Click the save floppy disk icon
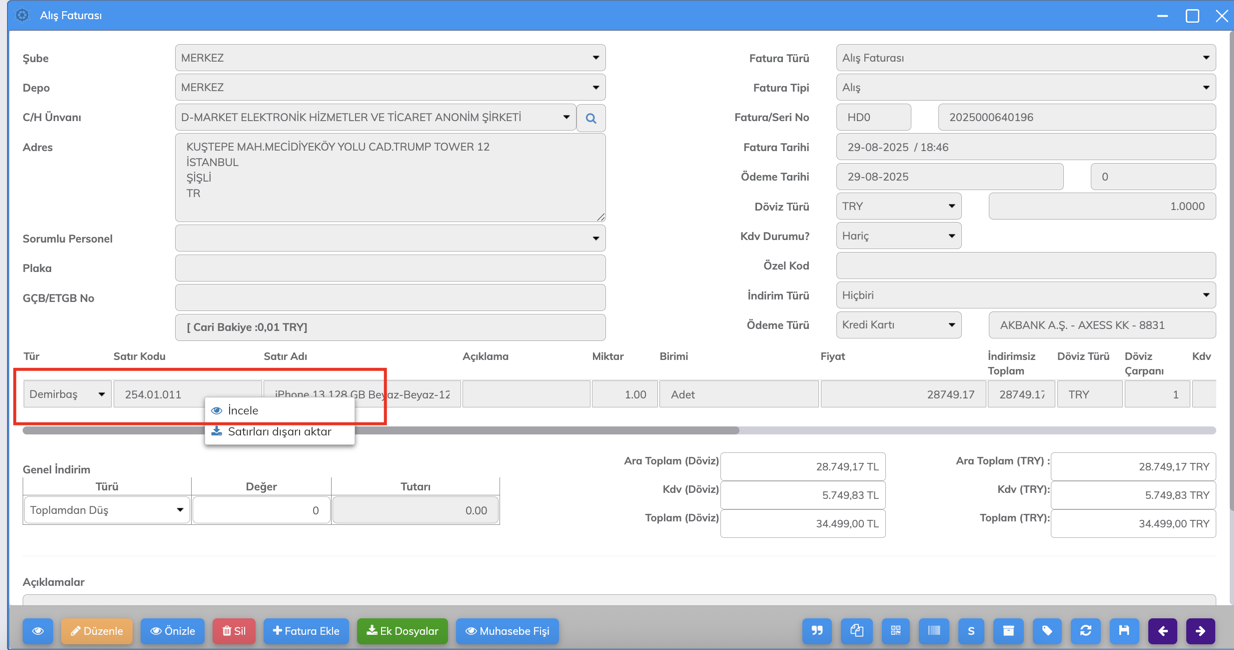Viewport: 1234px width, 650px height. tap(1124, 631)
